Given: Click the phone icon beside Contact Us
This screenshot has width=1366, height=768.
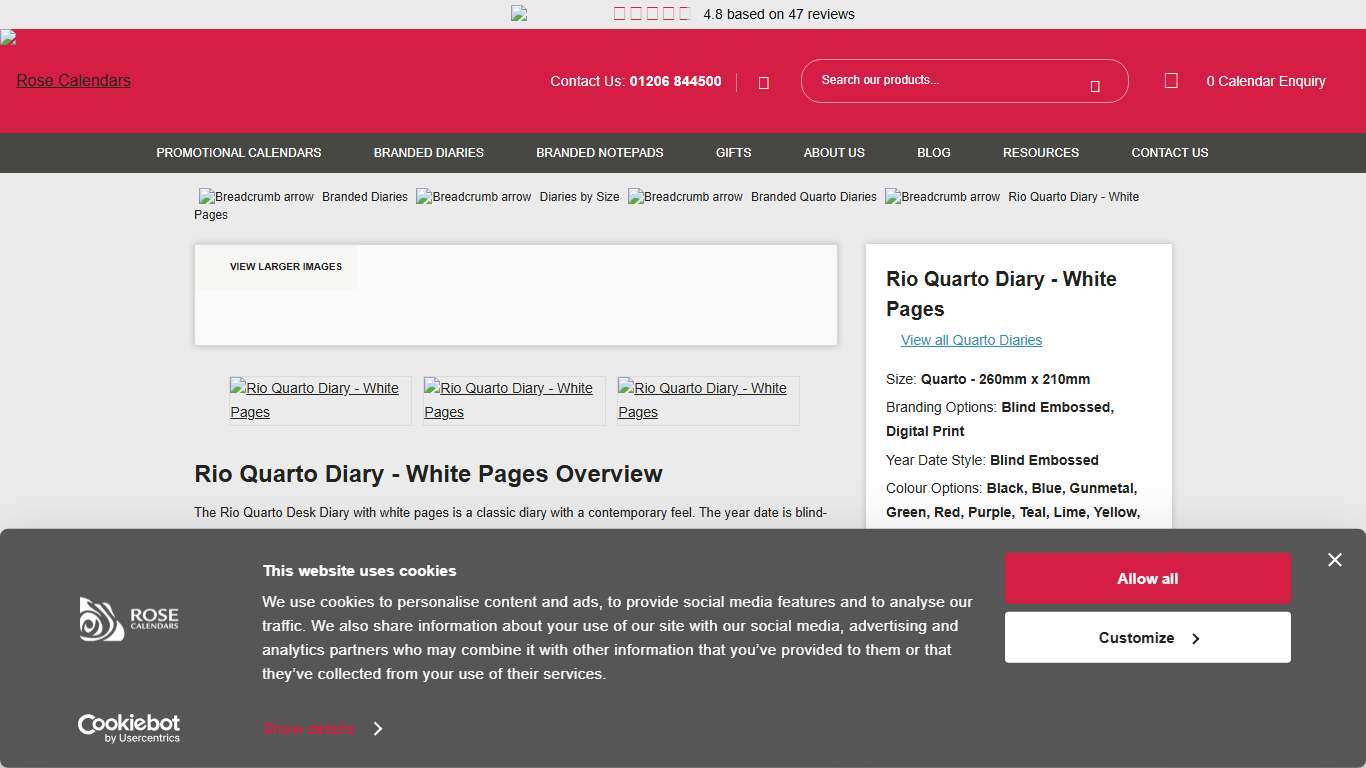Looking at the screenshot, I should click(763, 82).
